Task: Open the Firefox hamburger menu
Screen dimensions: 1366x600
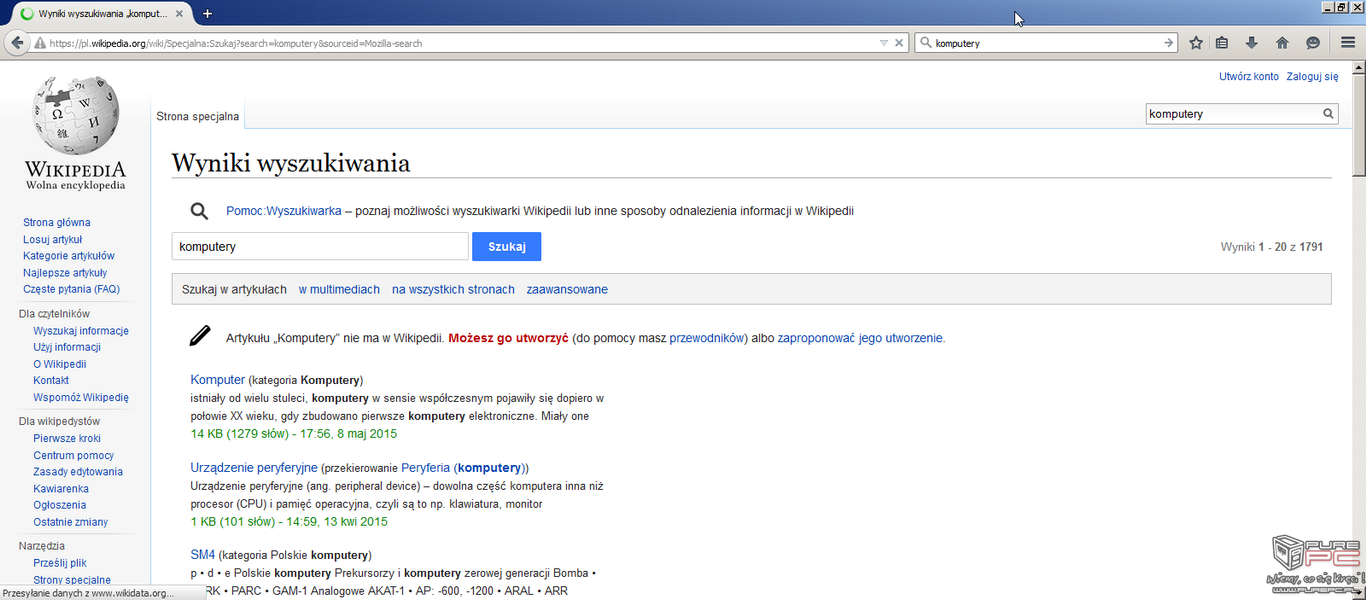Action: (x=1348, y=43)
